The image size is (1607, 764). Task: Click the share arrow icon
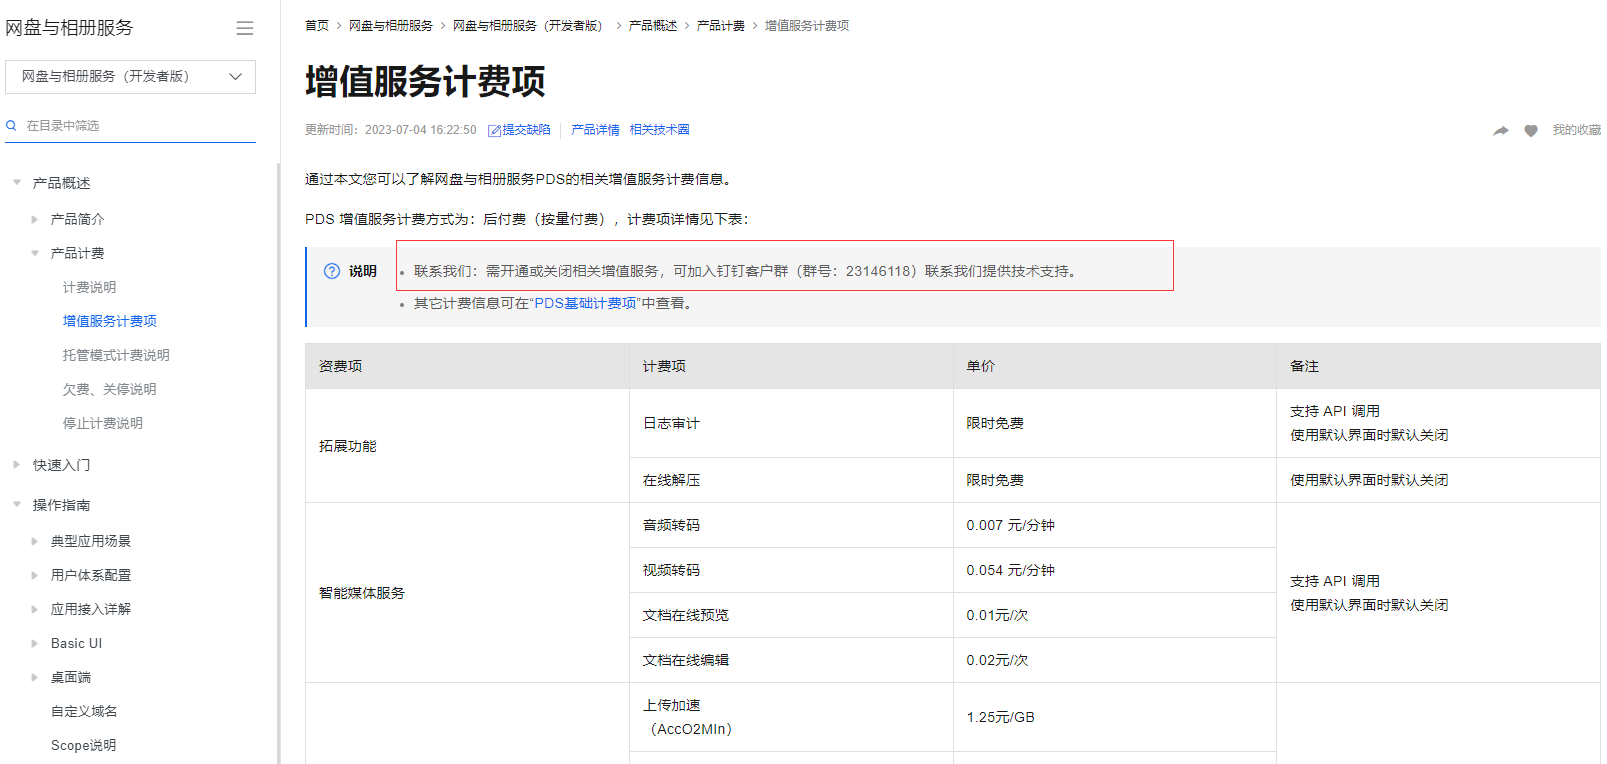(1501, 131)
